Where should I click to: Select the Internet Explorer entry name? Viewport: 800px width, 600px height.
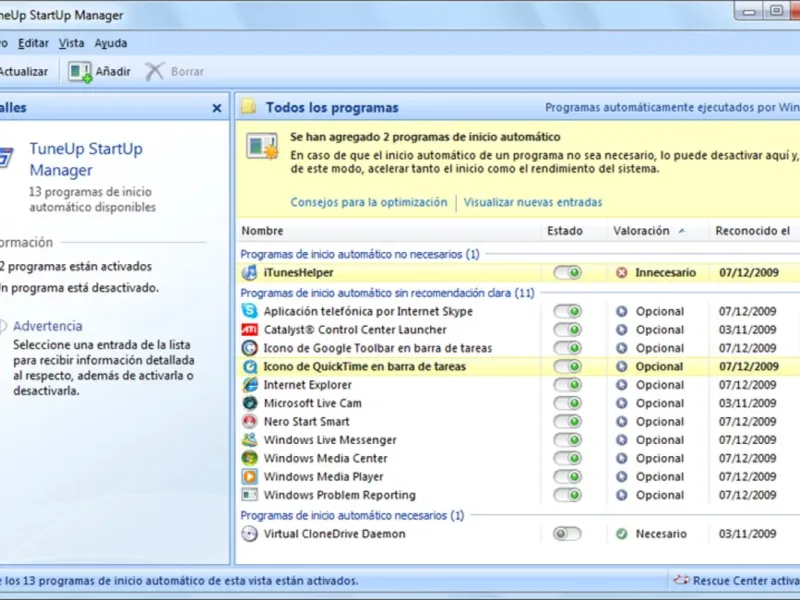[x=308, y=385]
